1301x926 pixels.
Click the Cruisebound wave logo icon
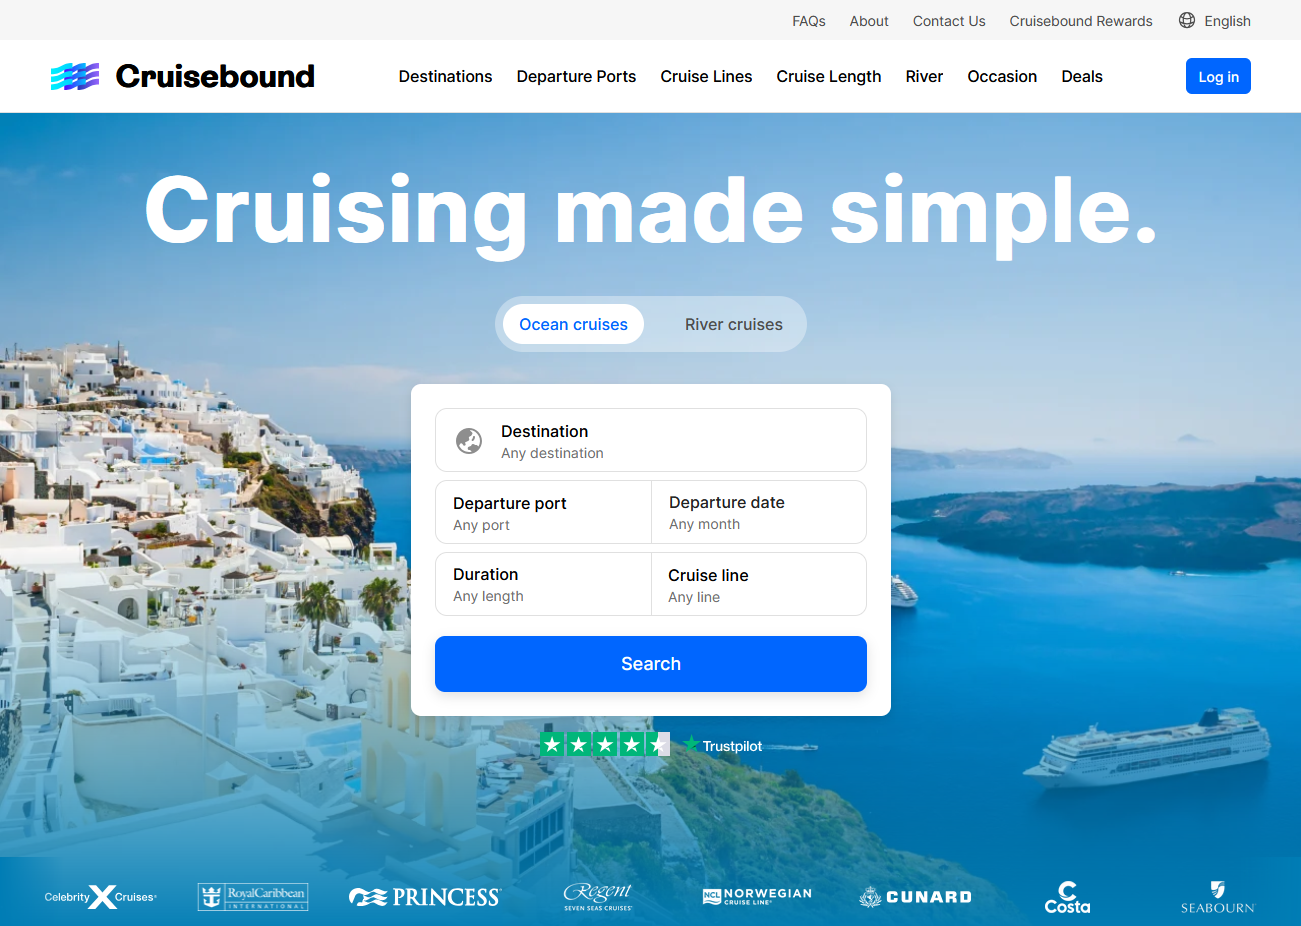click(75, 77)
